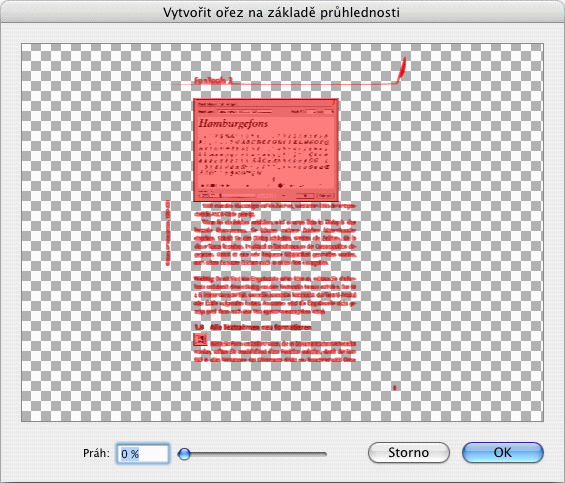Click the Hamburgefons font sample screenshot
565x483 pixels.
click(266, 150)
